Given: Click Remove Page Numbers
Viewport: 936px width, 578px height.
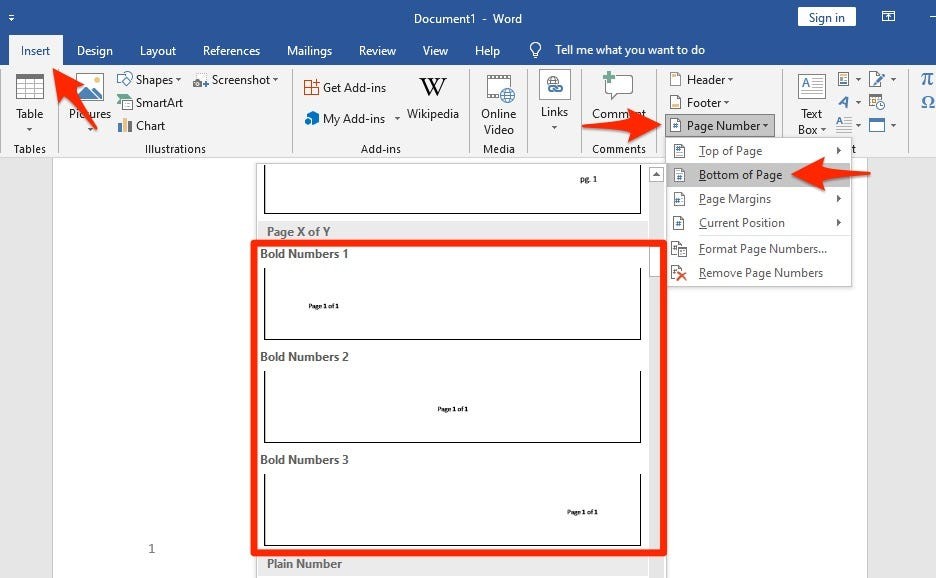Looking at the screenshot, I should [x=758, y=273].
